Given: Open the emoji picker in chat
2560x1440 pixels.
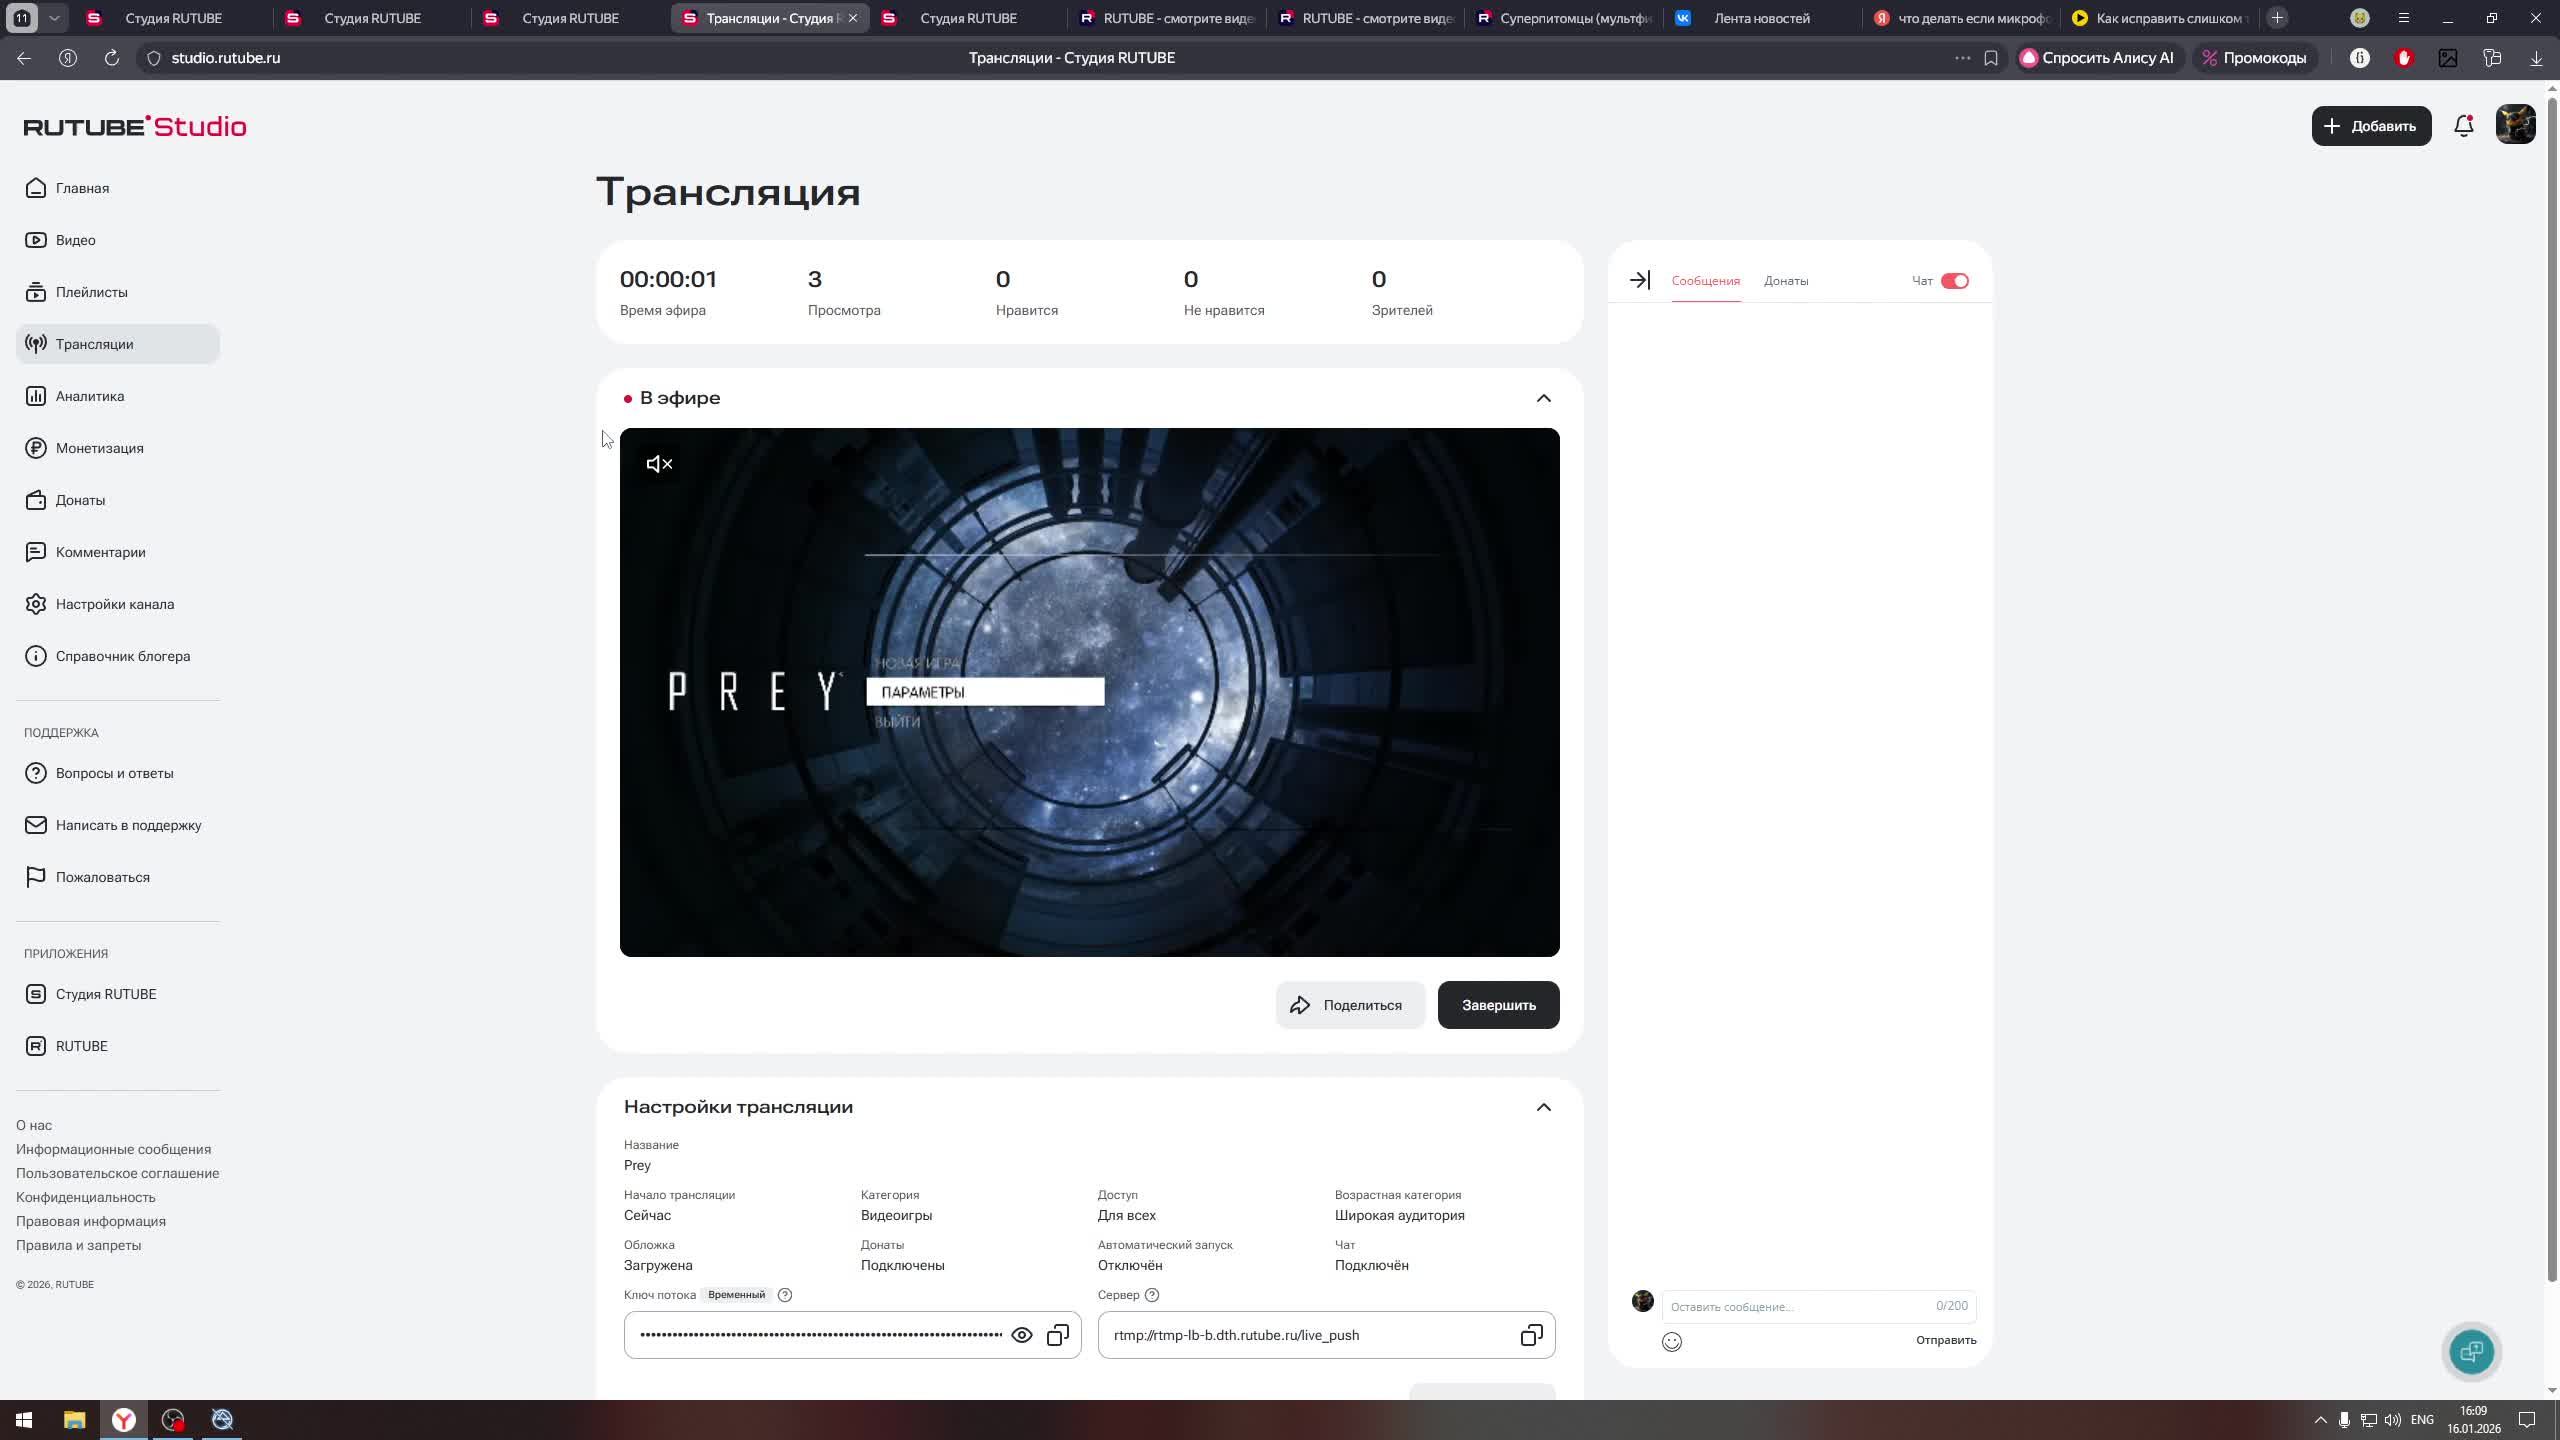Looking at the screenshot, I should click(x=1672, y=1341).
